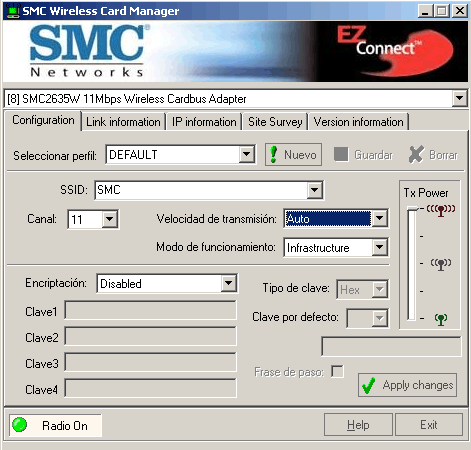Open the Velocidad de transmisión dropdown
Viewport: 471px width, 450px height.
tap(379, 219)
